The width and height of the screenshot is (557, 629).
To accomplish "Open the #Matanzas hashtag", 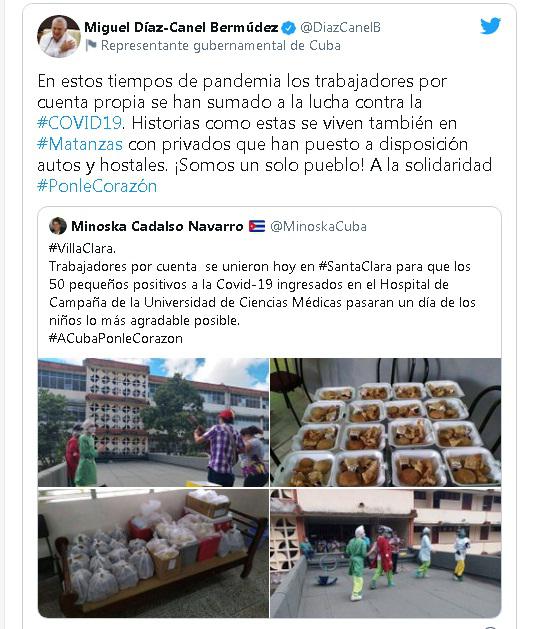I will click(80, 144).
